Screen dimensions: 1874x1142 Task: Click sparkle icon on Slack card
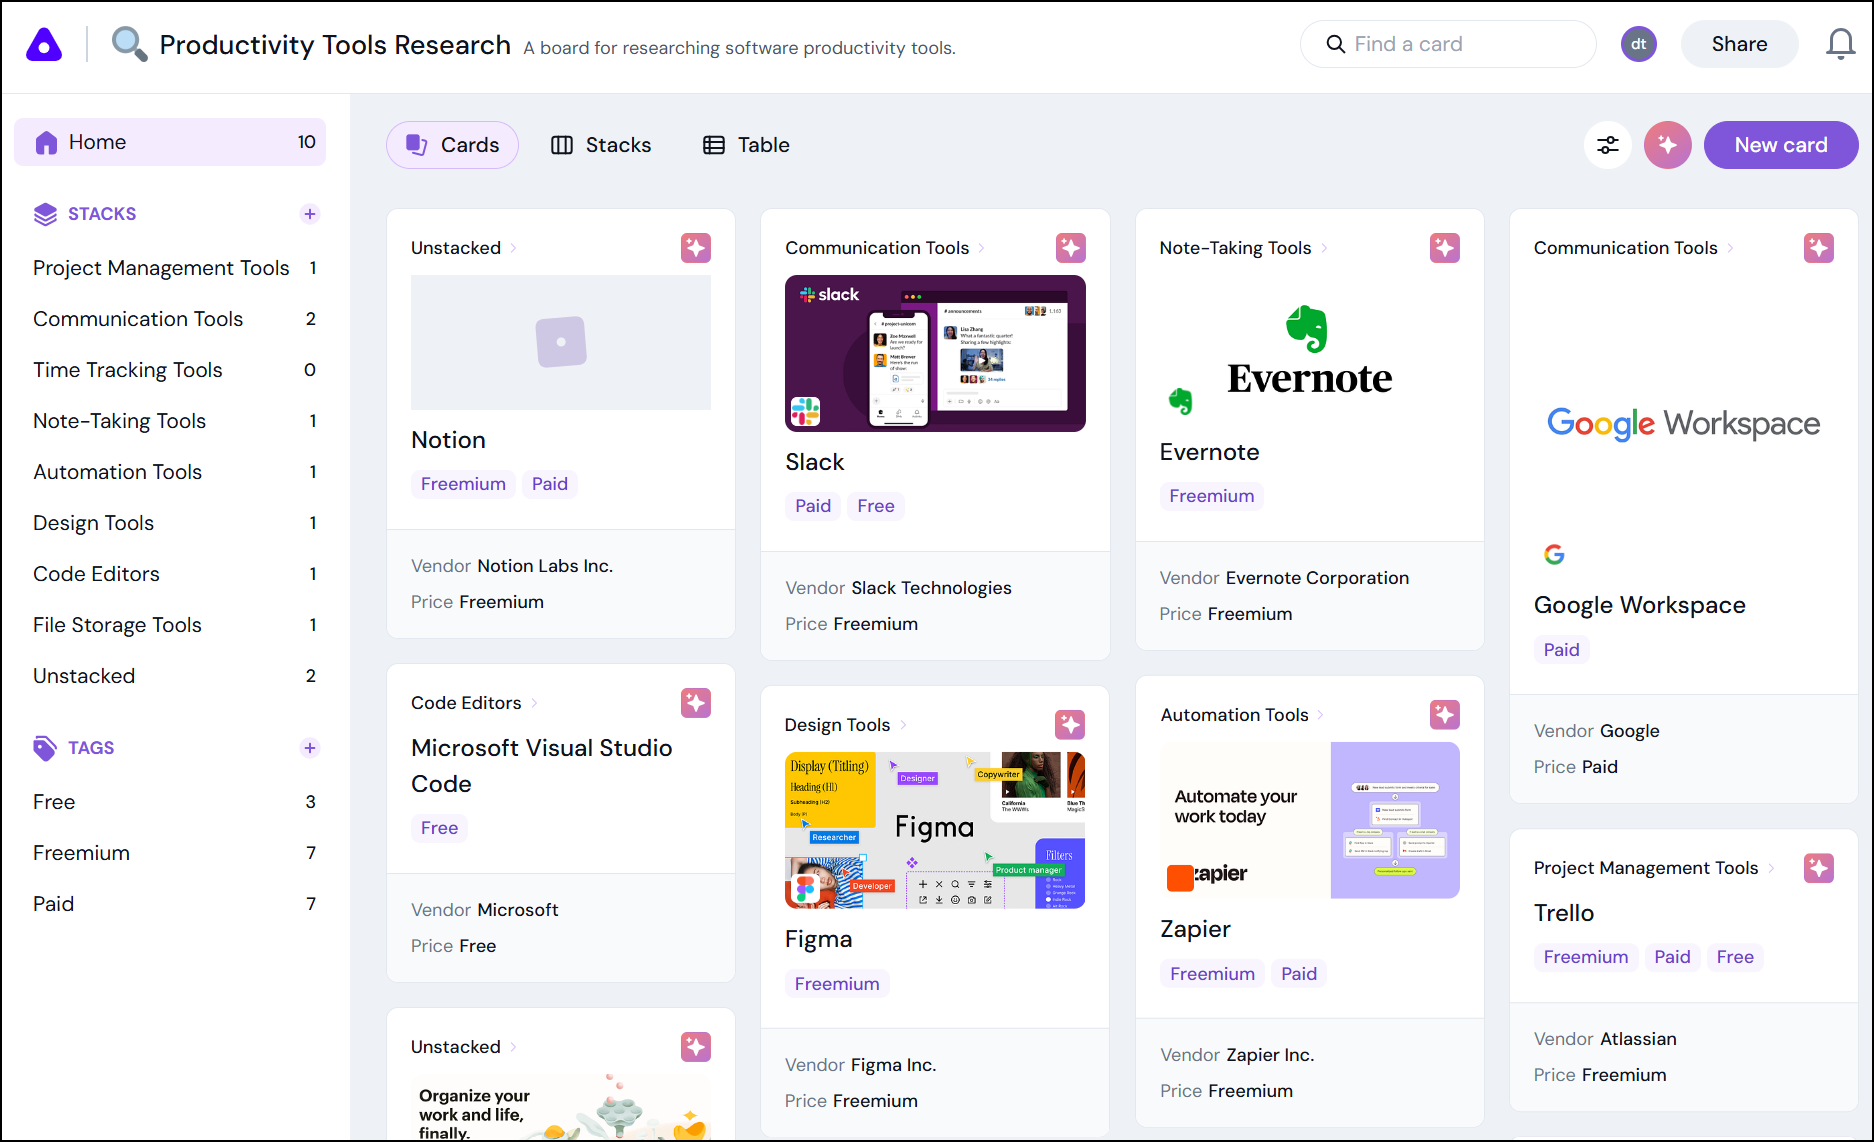(1070, 248)
